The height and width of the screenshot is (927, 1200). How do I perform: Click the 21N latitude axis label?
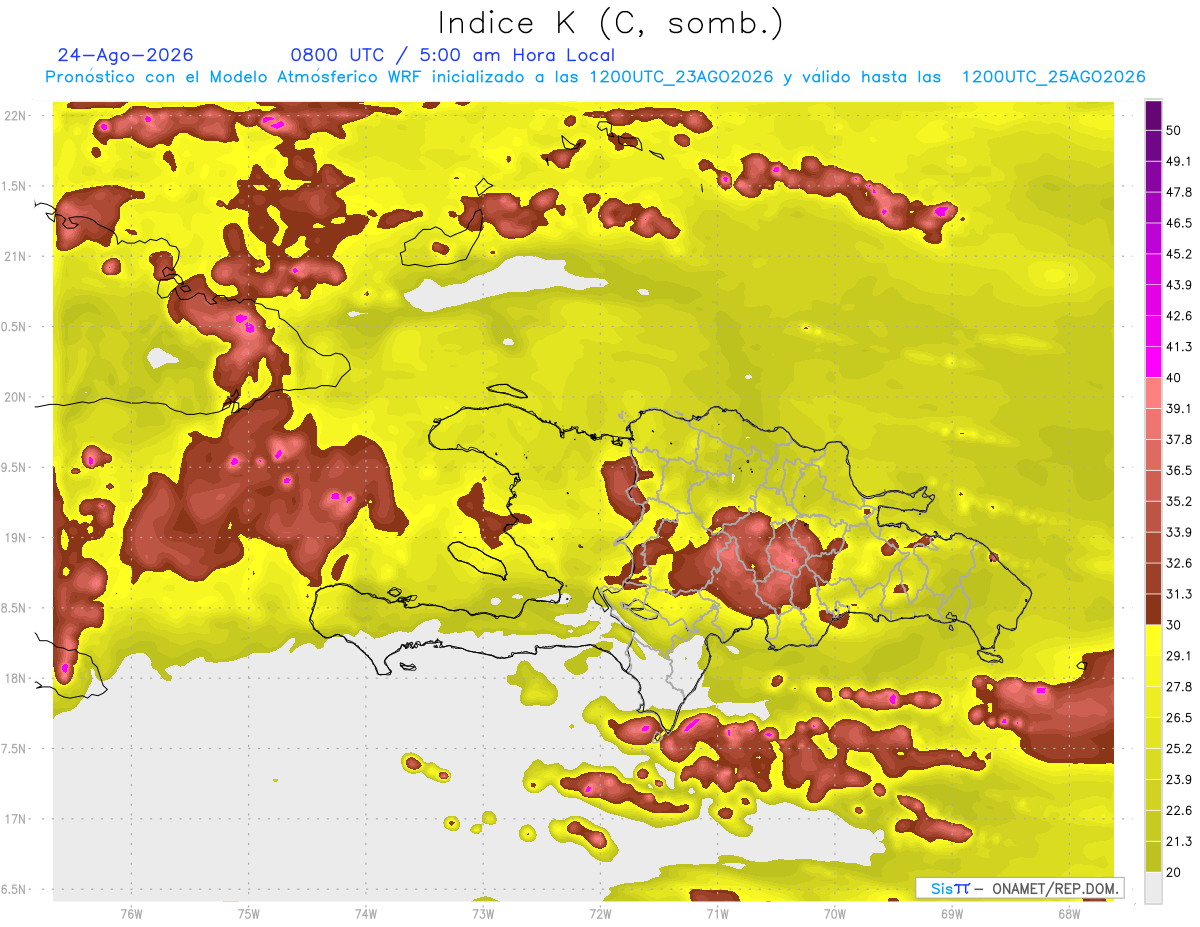(15, 256)
